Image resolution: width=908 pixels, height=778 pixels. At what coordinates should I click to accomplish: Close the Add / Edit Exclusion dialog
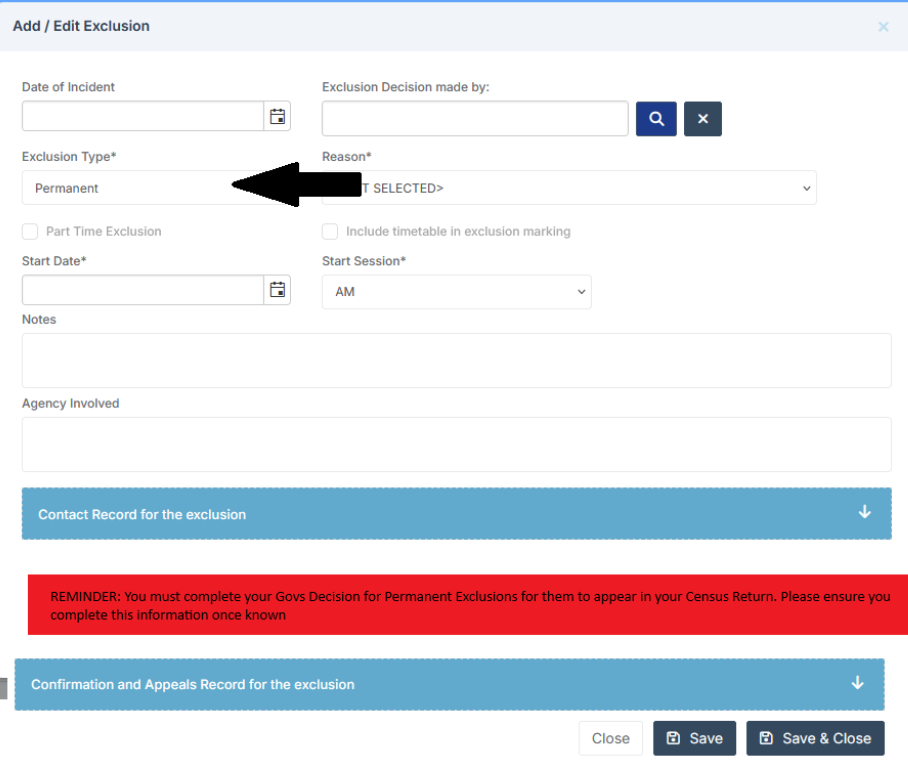(883, 27)
